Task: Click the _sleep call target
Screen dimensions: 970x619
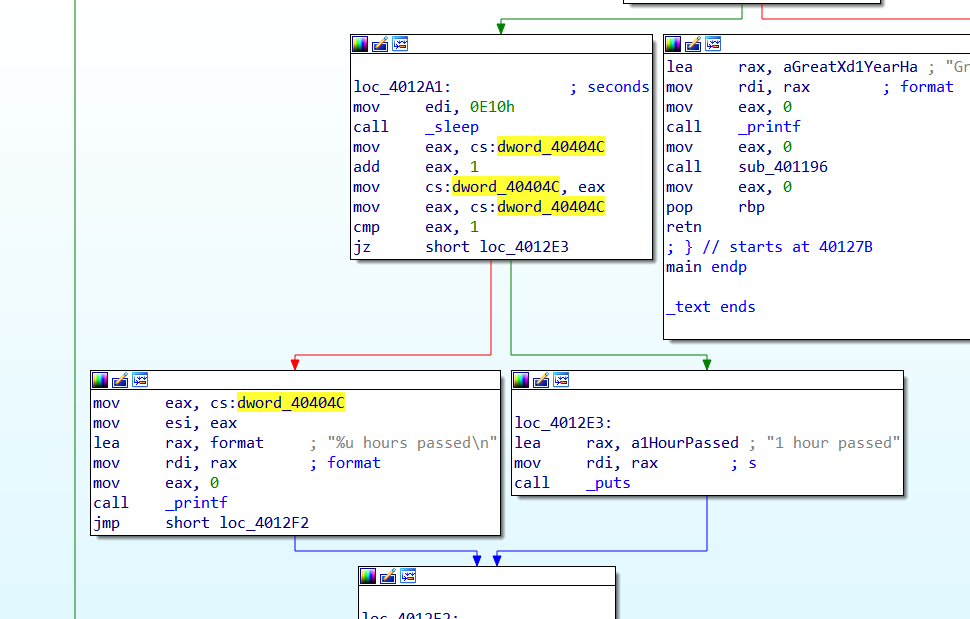Action: (x=452, y=127)
